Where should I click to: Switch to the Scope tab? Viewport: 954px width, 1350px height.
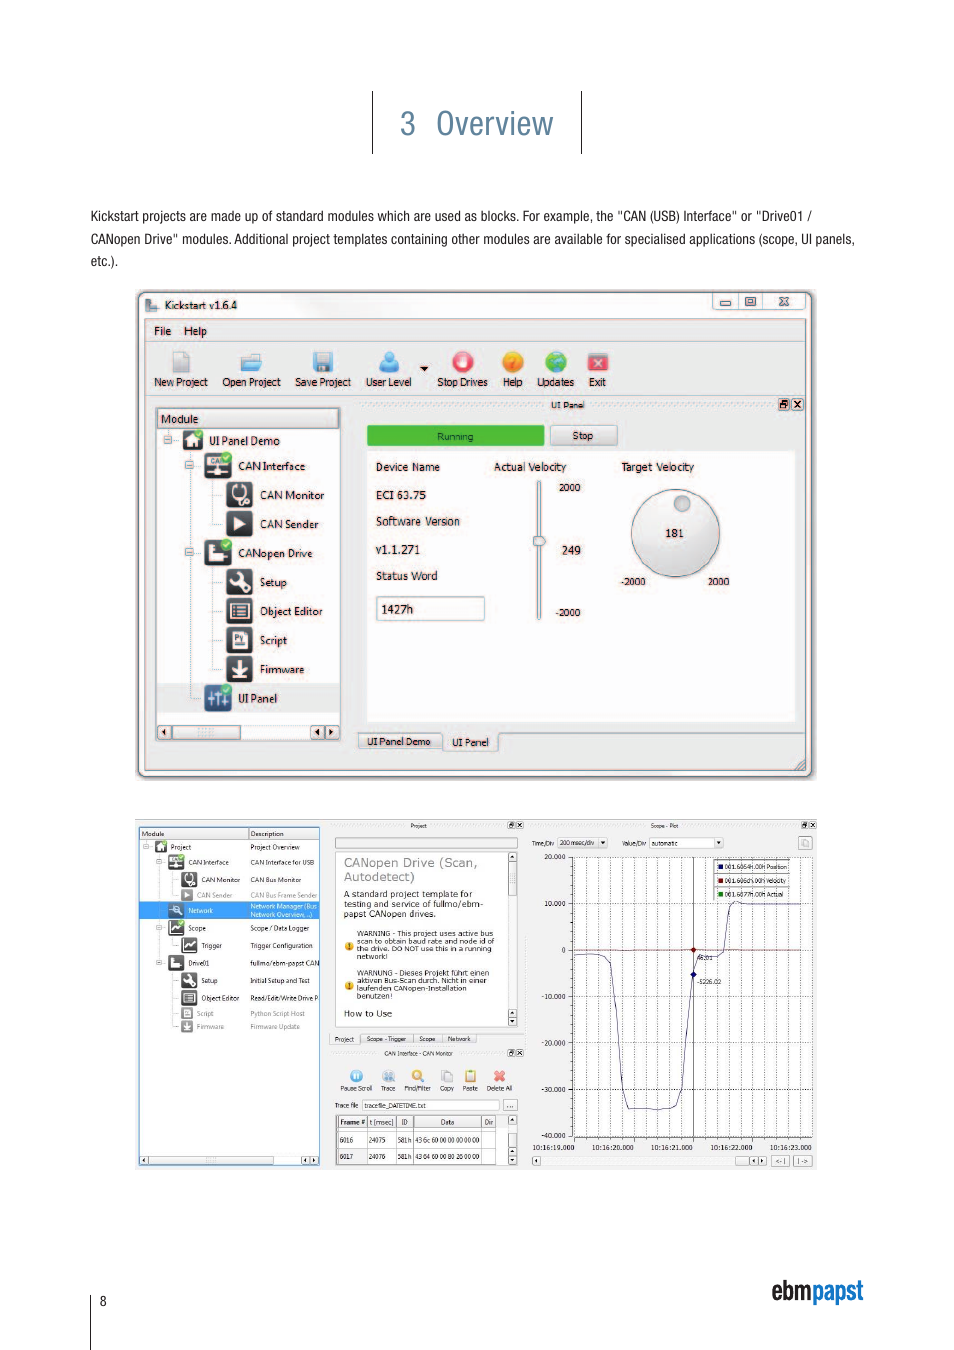[x=427, y=1039]
